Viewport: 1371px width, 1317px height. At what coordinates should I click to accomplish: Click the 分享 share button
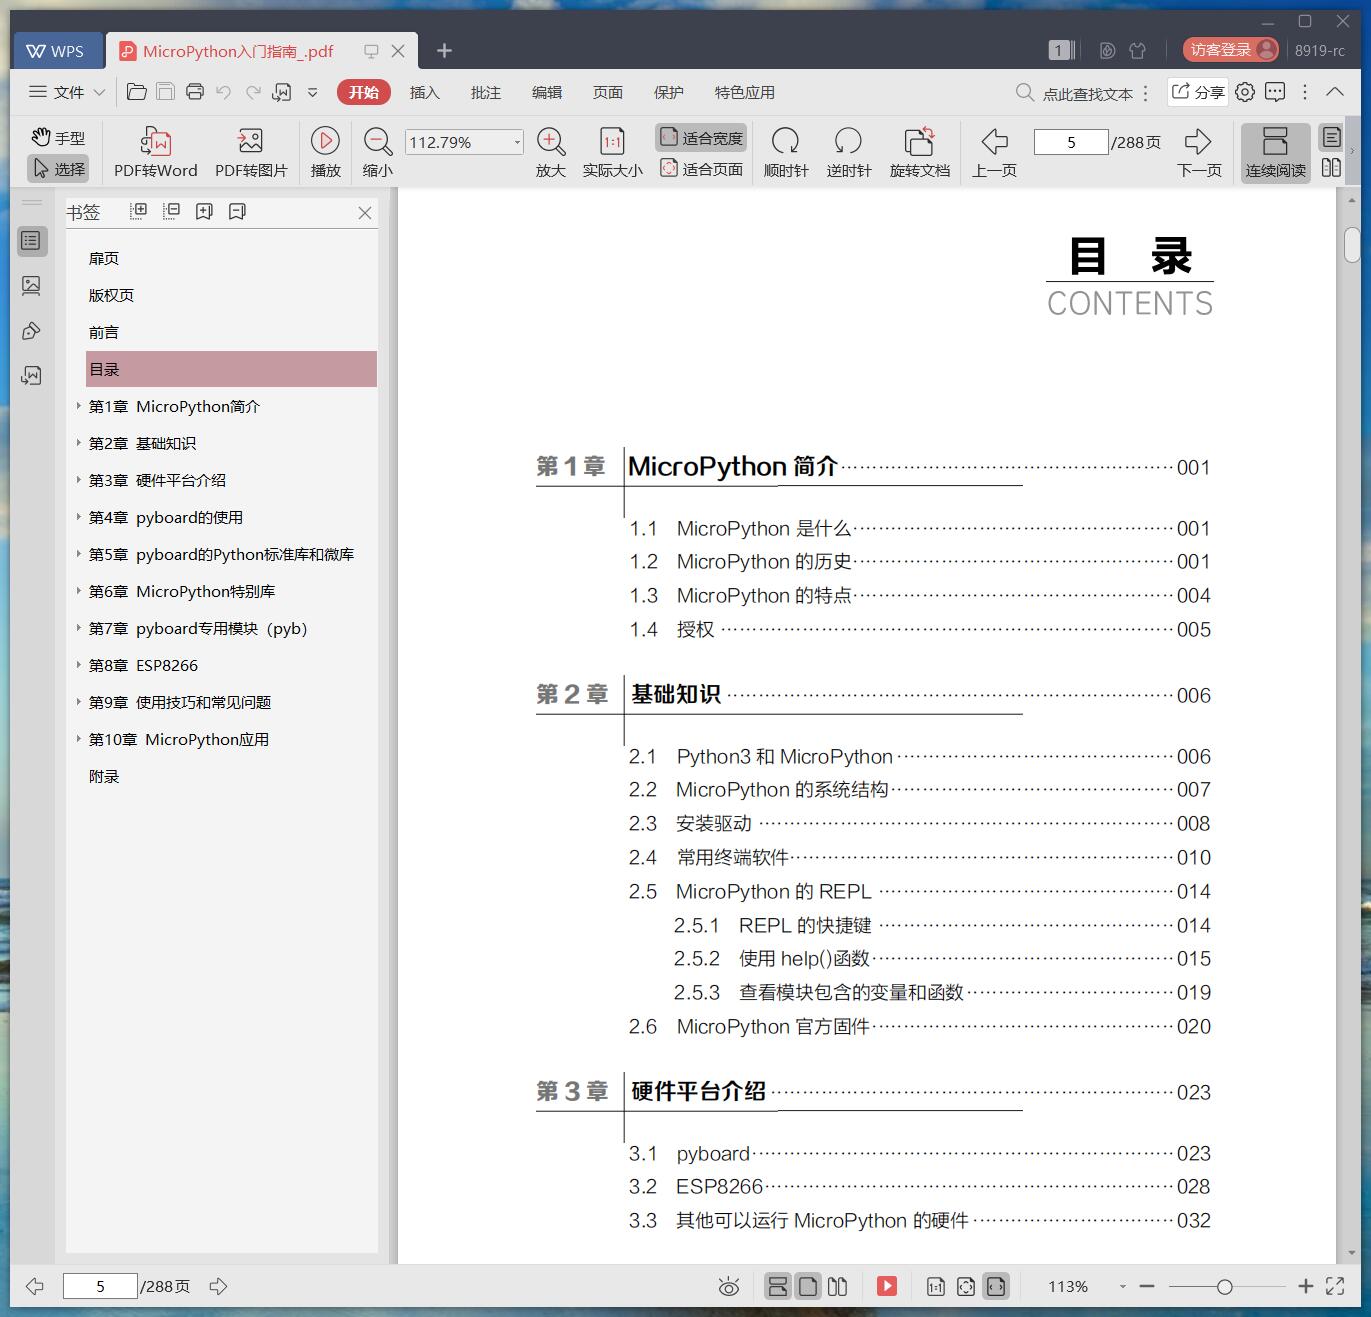1198,92
